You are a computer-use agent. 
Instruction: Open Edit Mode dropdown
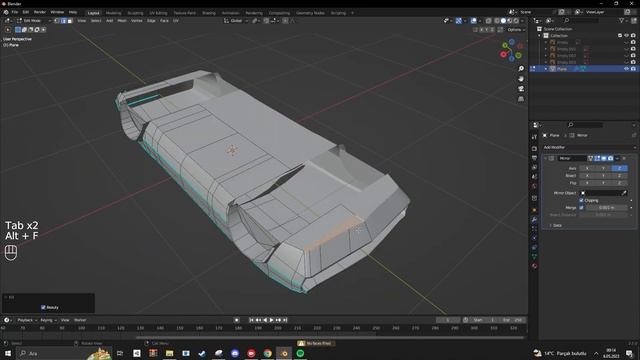coord(34,20)
